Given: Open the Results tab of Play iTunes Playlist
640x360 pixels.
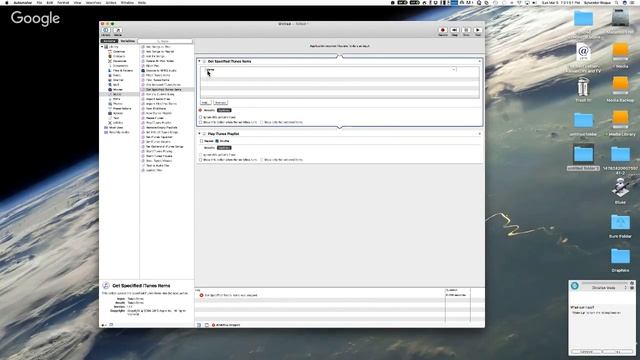Looking at the screenshot, I should point(209,148).
